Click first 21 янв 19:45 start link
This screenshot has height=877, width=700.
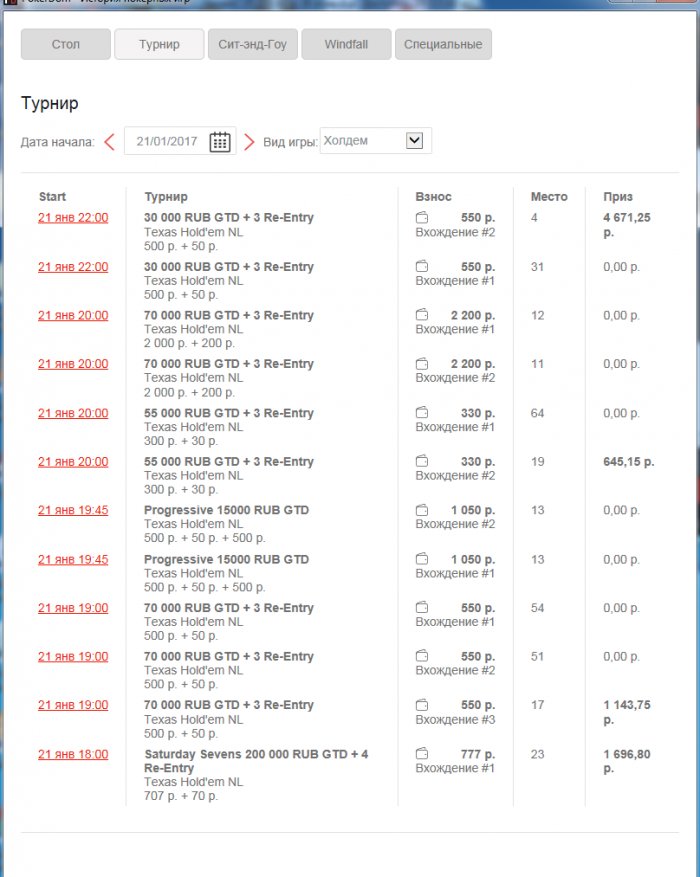click(x=73, y=510)
